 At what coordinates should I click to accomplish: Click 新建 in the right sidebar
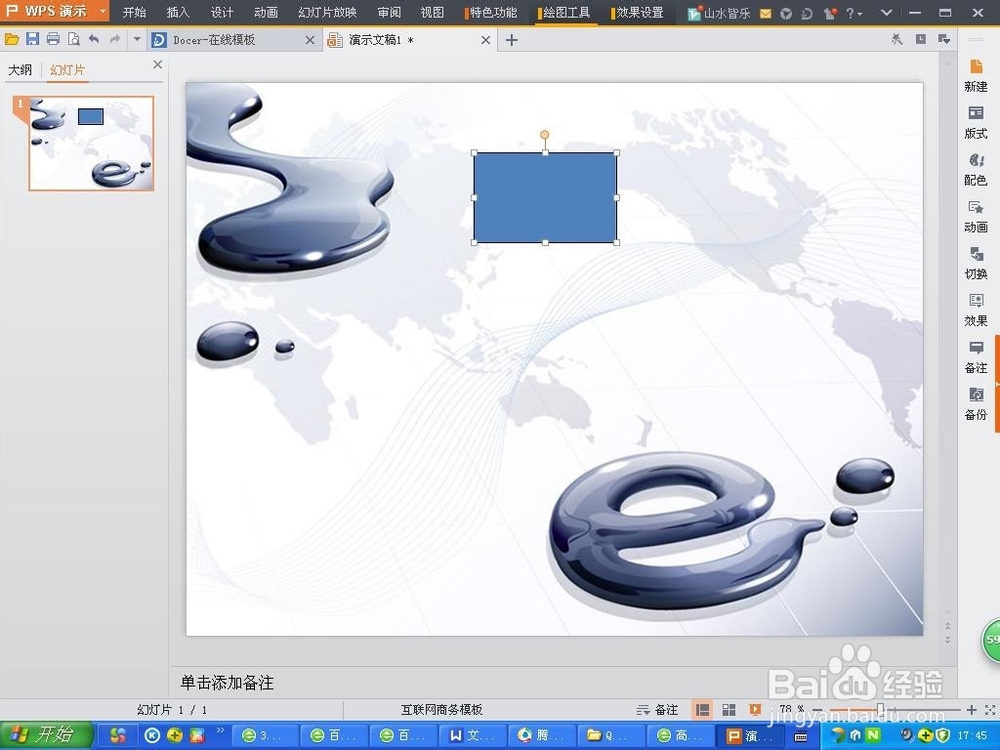[x=976, y=75]
